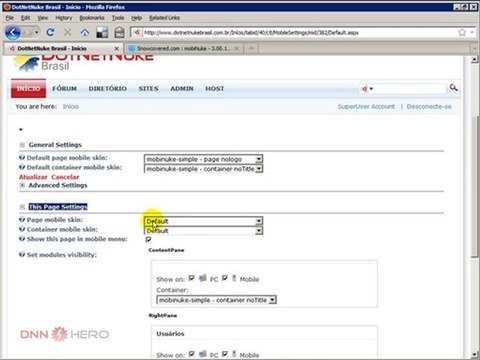This screenshot has width=480, height=360.
Task: Open Page mobile skin dropdown
Action: [x=203, y=221]
